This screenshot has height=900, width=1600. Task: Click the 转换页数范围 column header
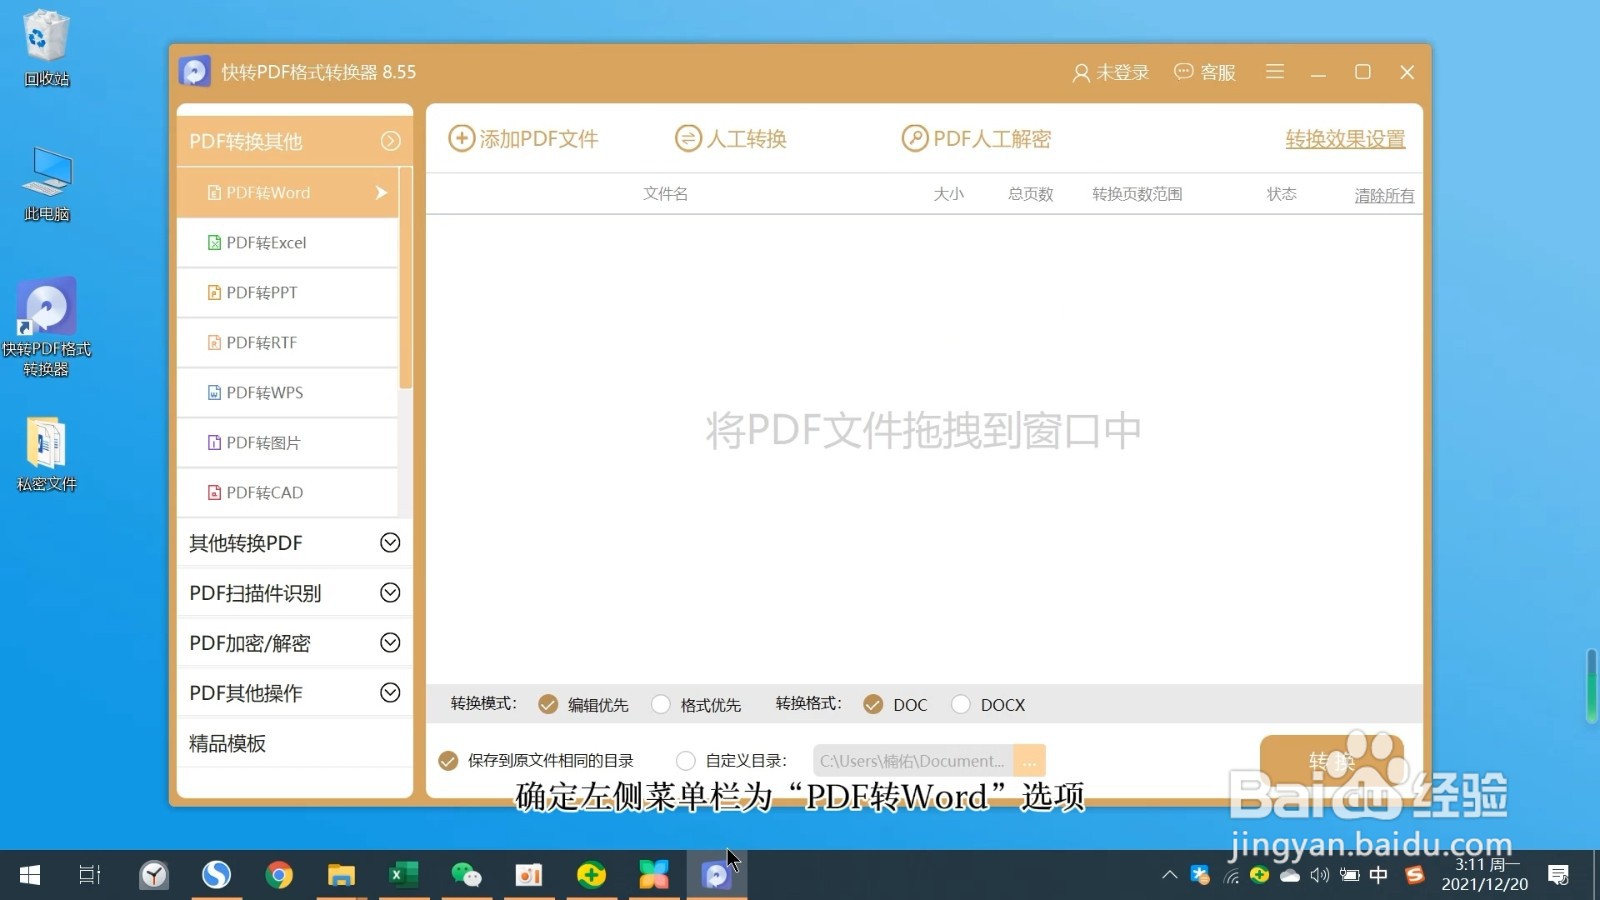coord(1137,194)
